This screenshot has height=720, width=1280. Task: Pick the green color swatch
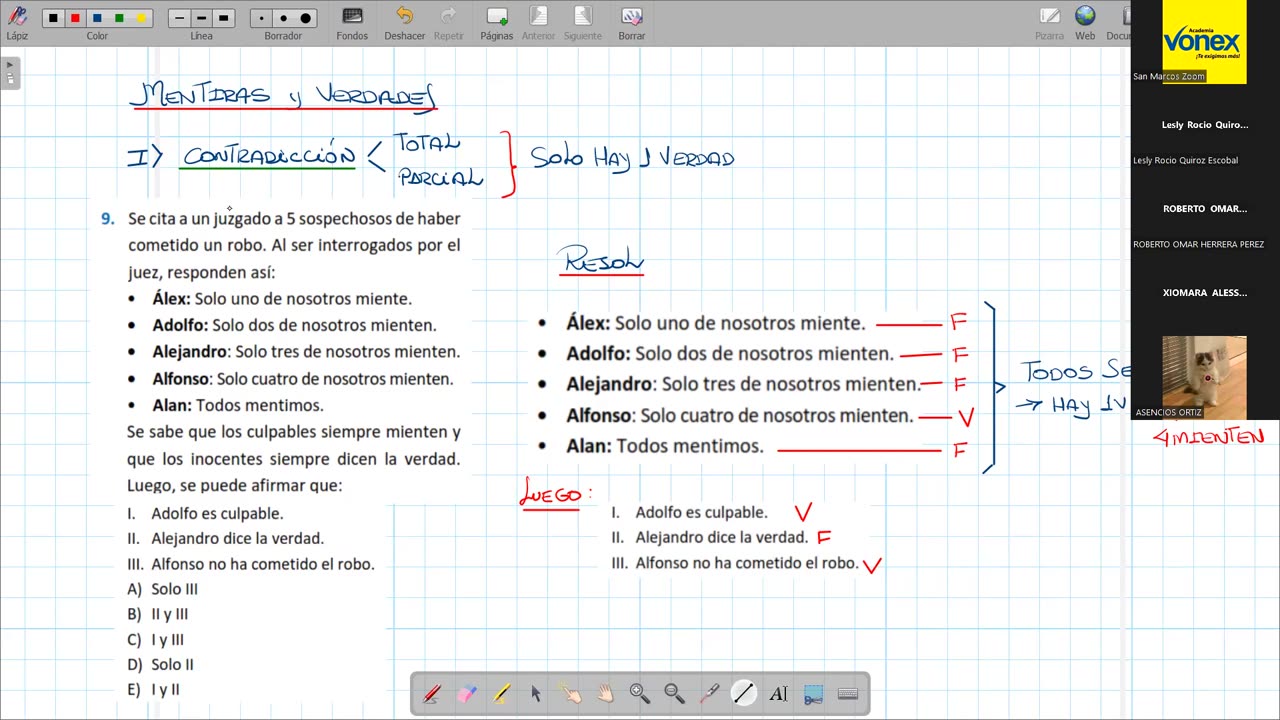119,18
